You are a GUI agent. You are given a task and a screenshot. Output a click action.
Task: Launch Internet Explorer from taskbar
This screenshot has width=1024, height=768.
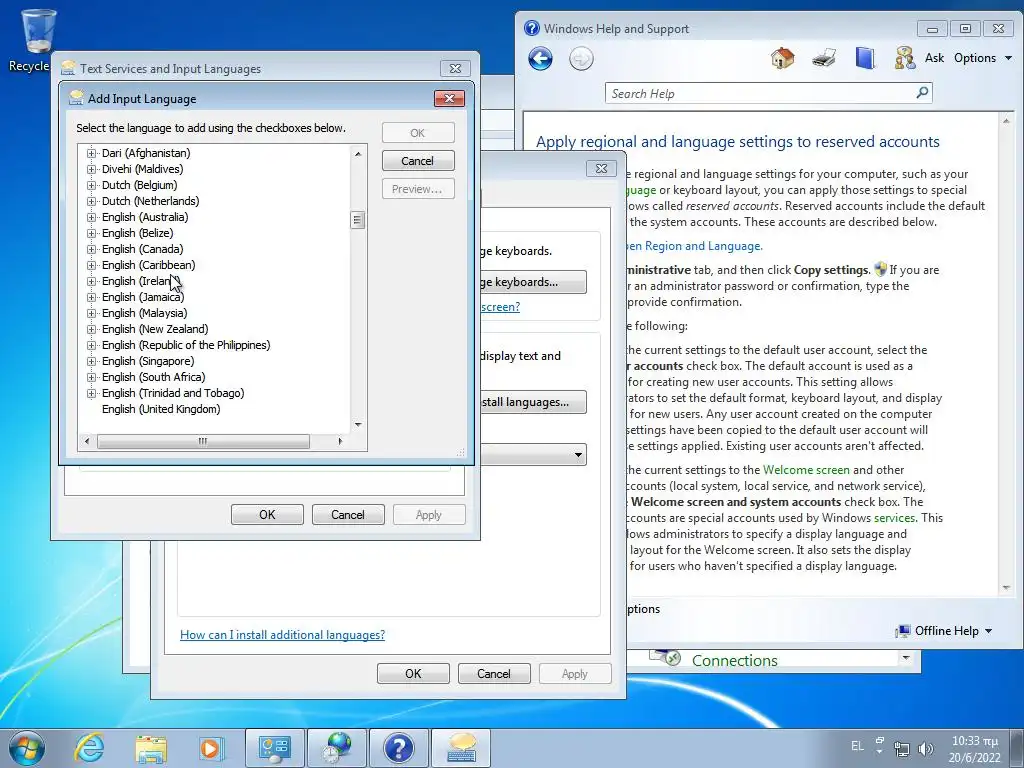[89, 748]
